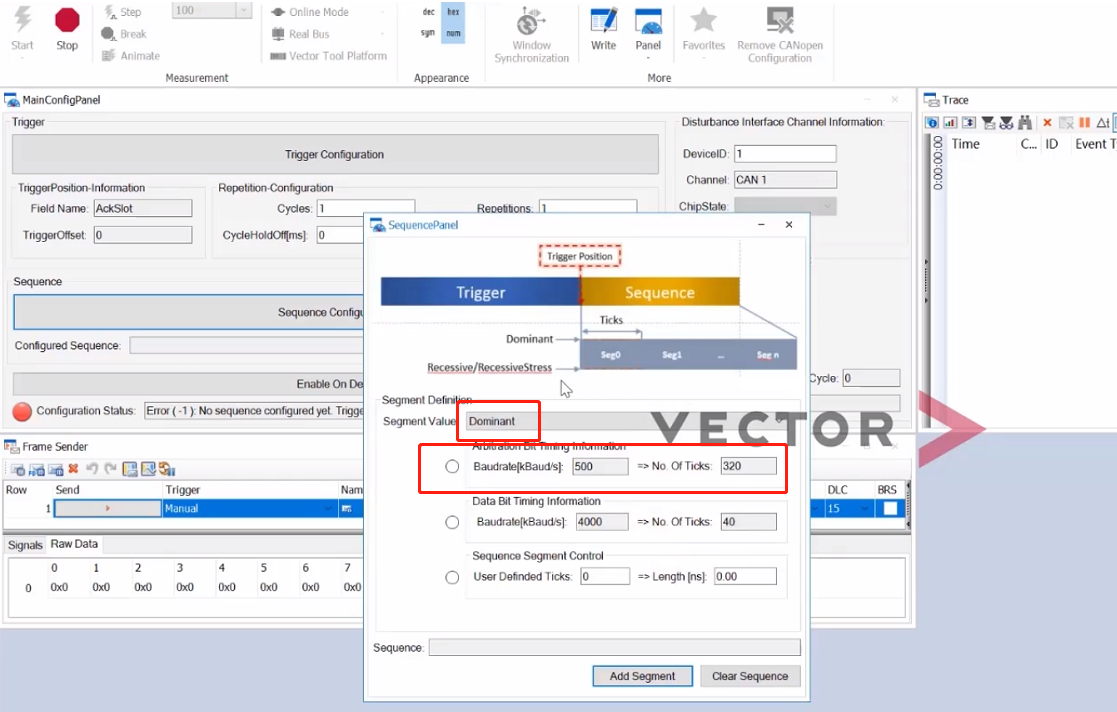Click the byte 0 value 0x0 cell

58,587
